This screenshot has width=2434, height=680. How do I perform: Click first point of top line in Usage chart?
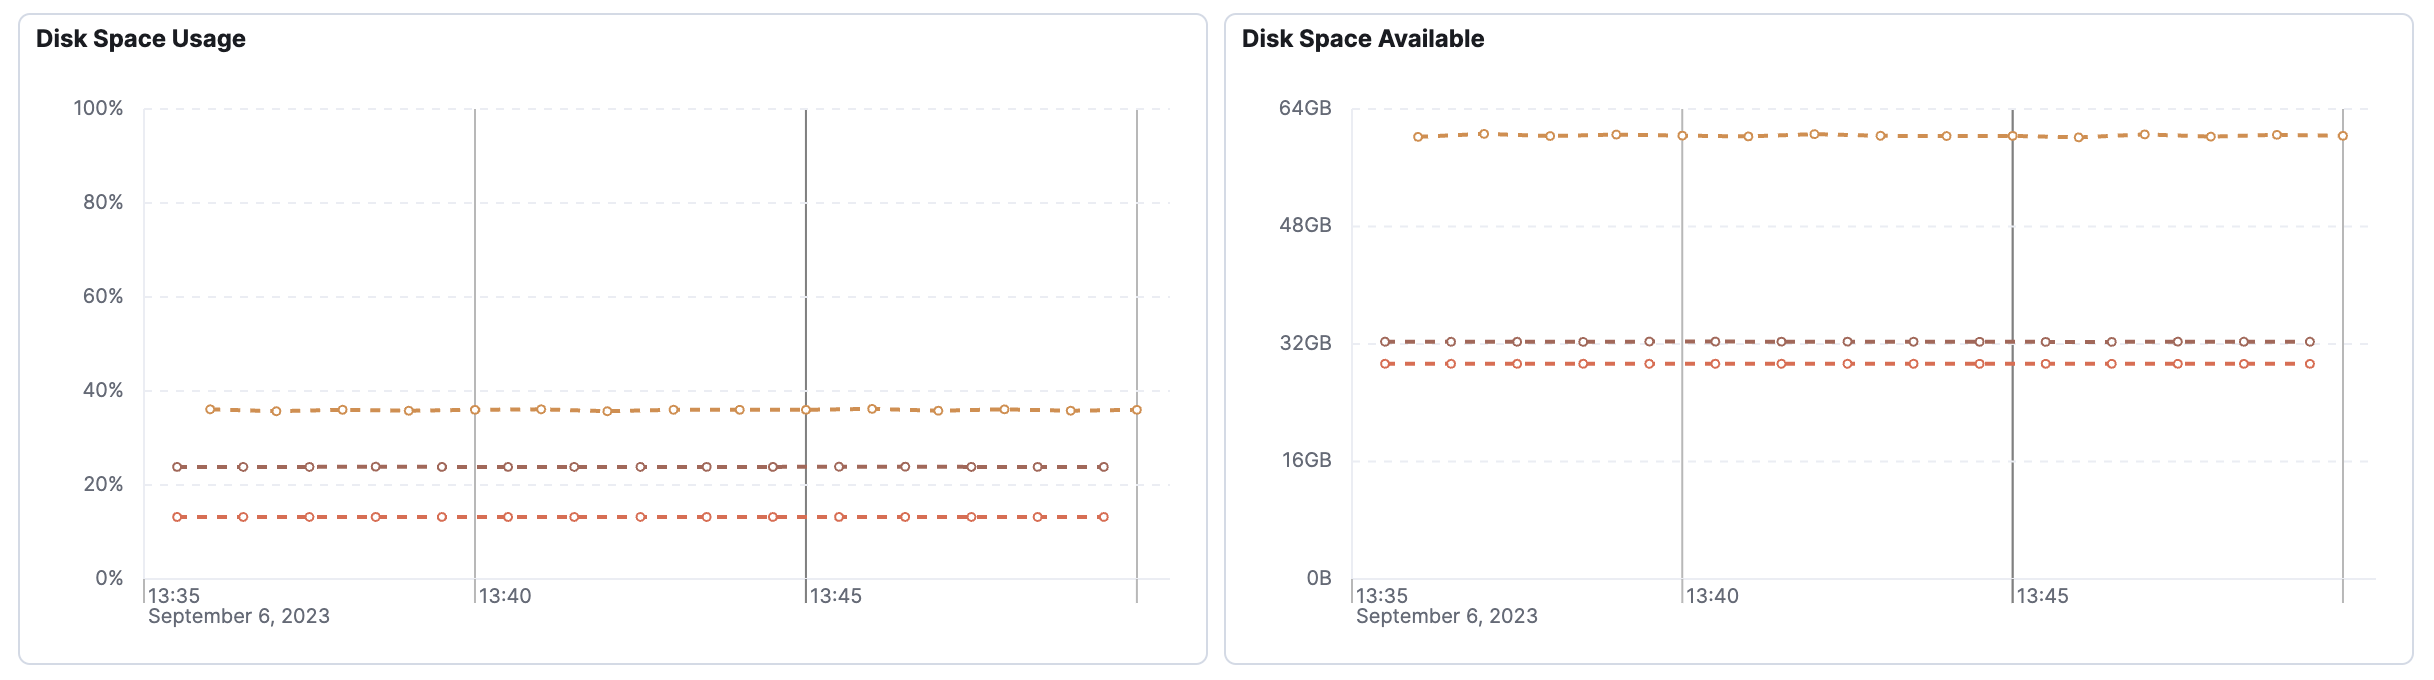tap(210, 409)
